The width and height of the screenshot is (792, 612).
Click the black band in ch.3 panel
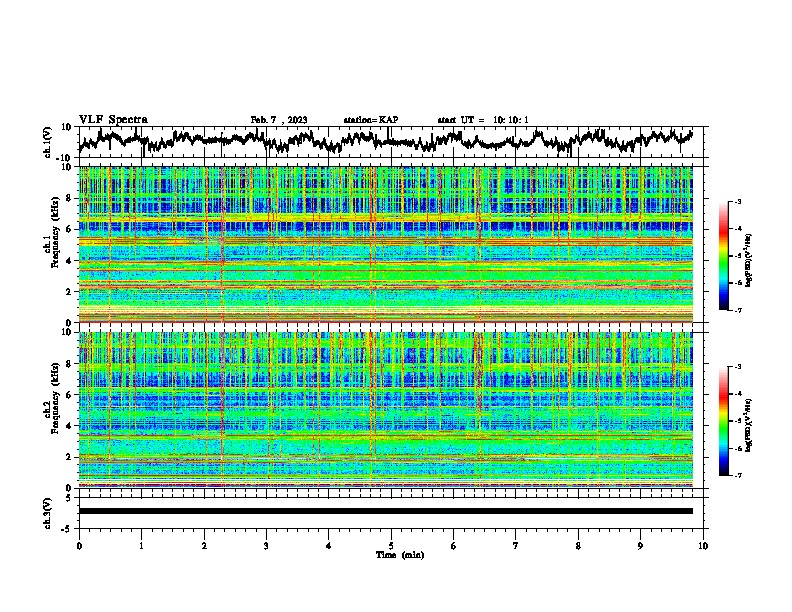pos(386,511)
